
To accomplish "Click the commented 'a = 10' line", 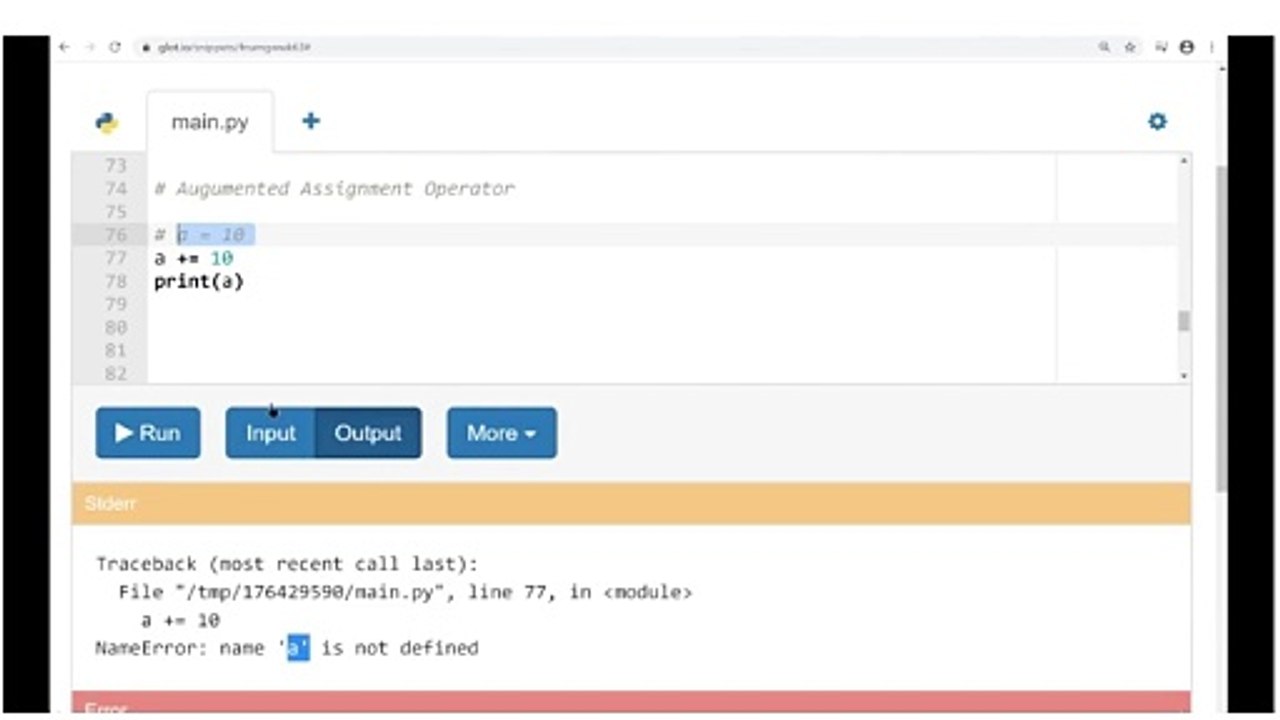I will 199,235.
